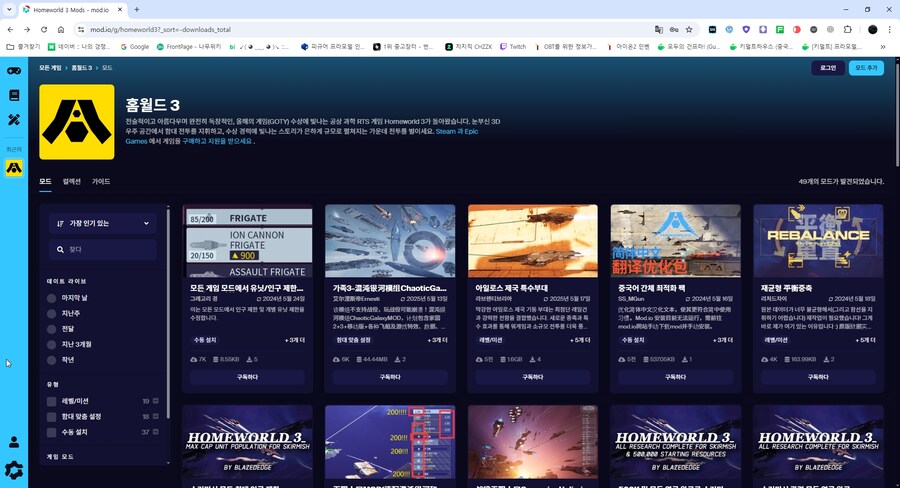
Task: Expand +5개 더 tags on 아일로스 제국 card
Action: point(580,340)
